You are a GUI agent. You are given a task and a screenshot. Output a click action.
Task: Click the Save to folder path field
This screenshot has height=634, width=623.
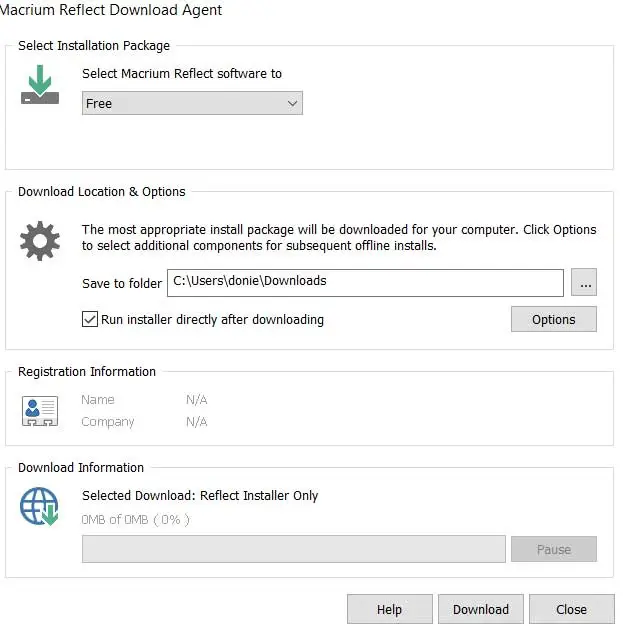(365, 283)
